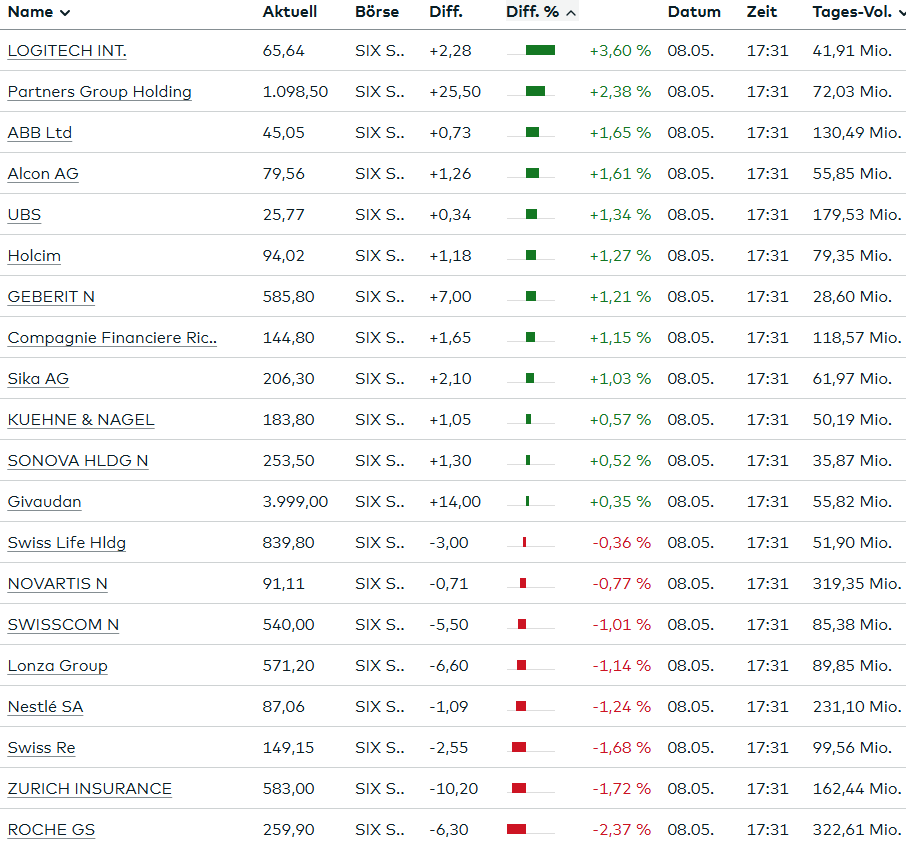Go to Swiss Re stock page
This screenshot has height=847, width=906.
click(x=42, y=748)
